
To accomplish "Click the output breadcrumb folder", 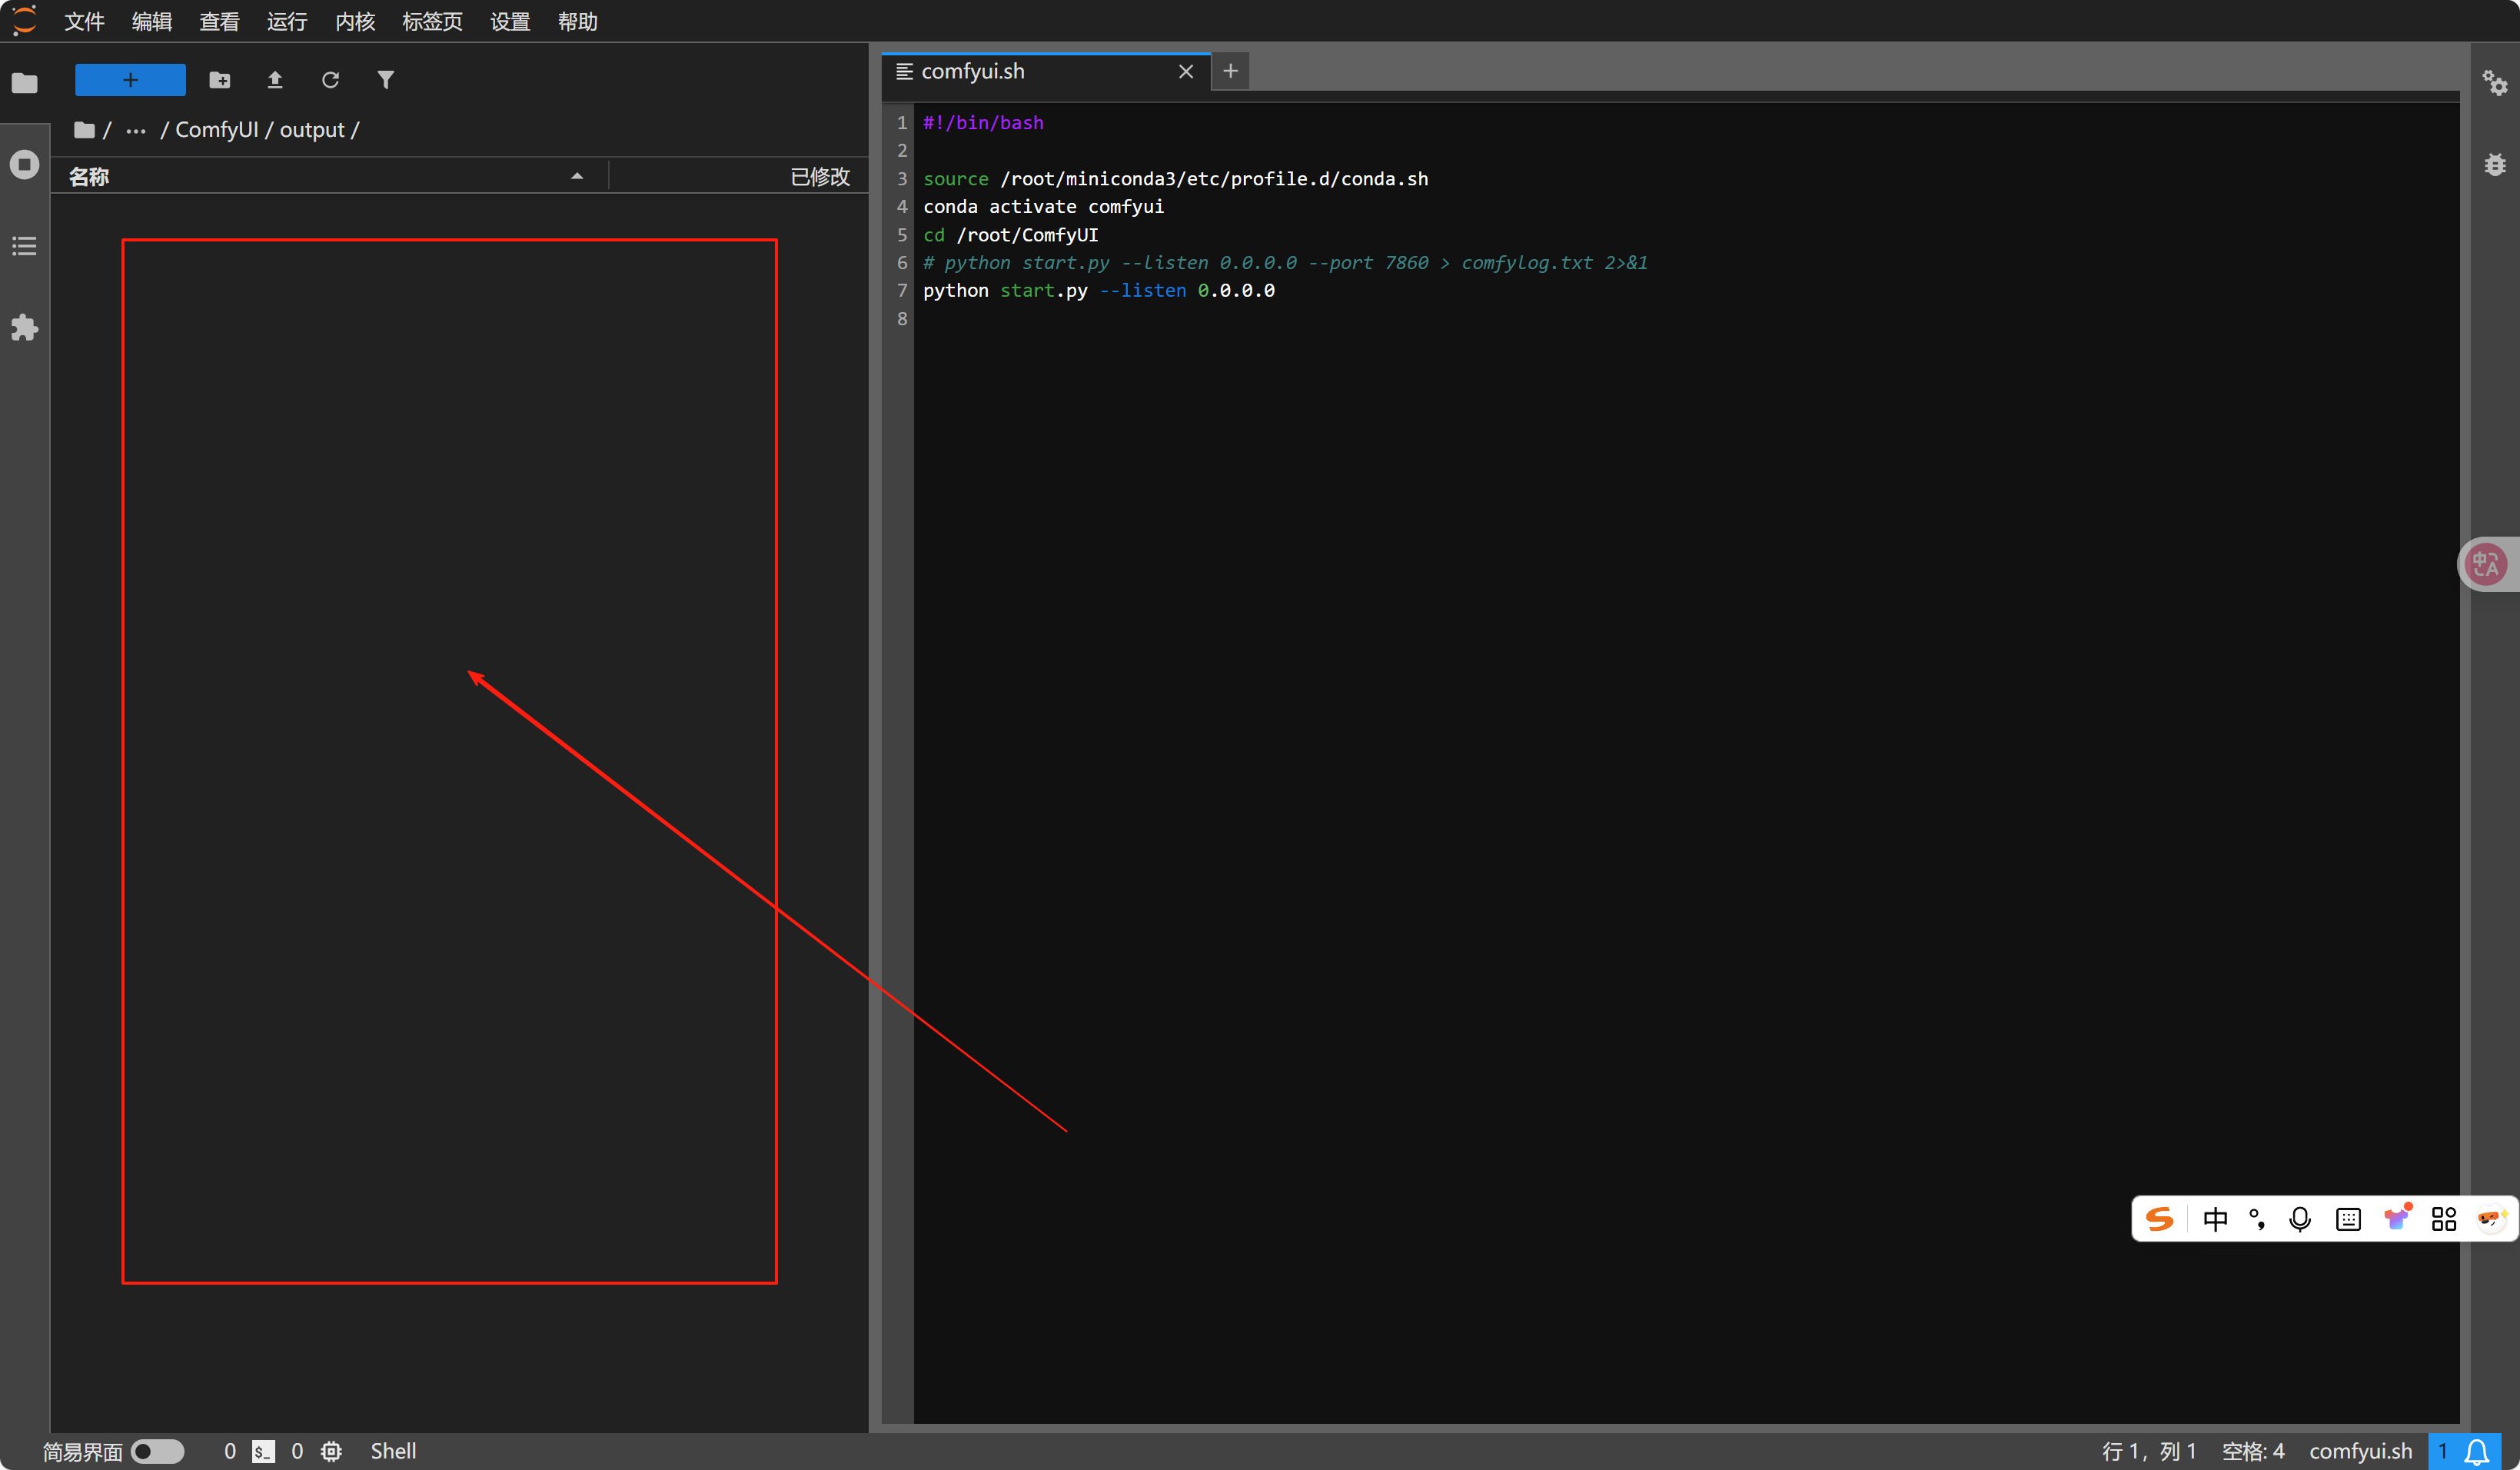I will 312,130.
